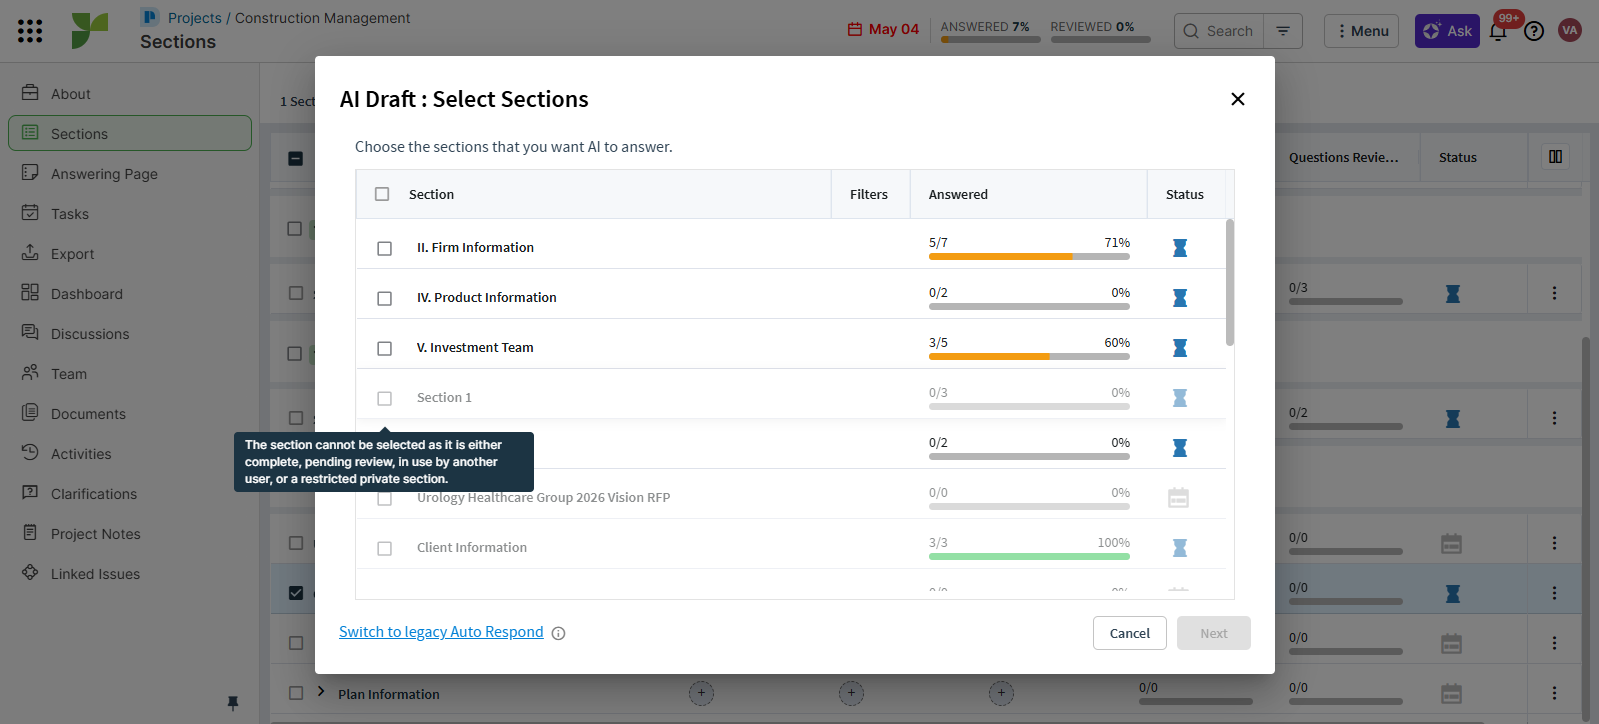Click the notifications bell icon
Screen dimensions: 1599x724
1498,32
